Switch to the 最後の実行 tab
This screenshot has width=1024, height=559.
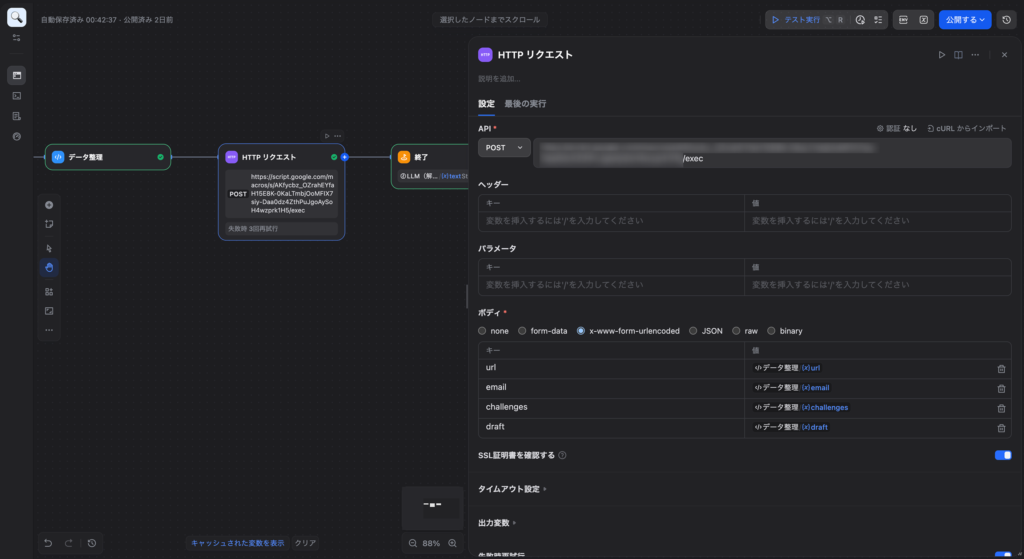pyautogui.click(x=525, y=104)
